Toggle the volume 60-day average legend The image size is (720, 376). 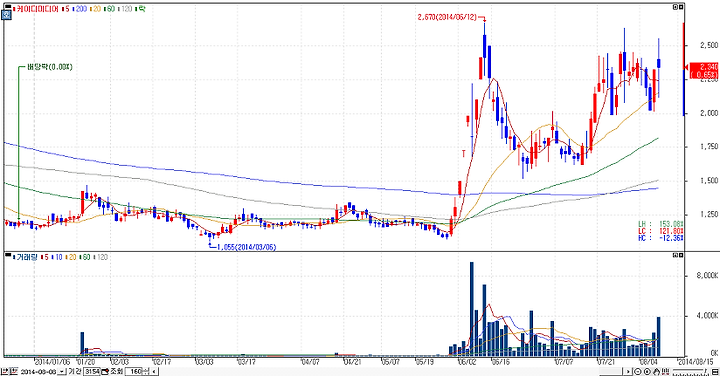(x=85, y=257)
